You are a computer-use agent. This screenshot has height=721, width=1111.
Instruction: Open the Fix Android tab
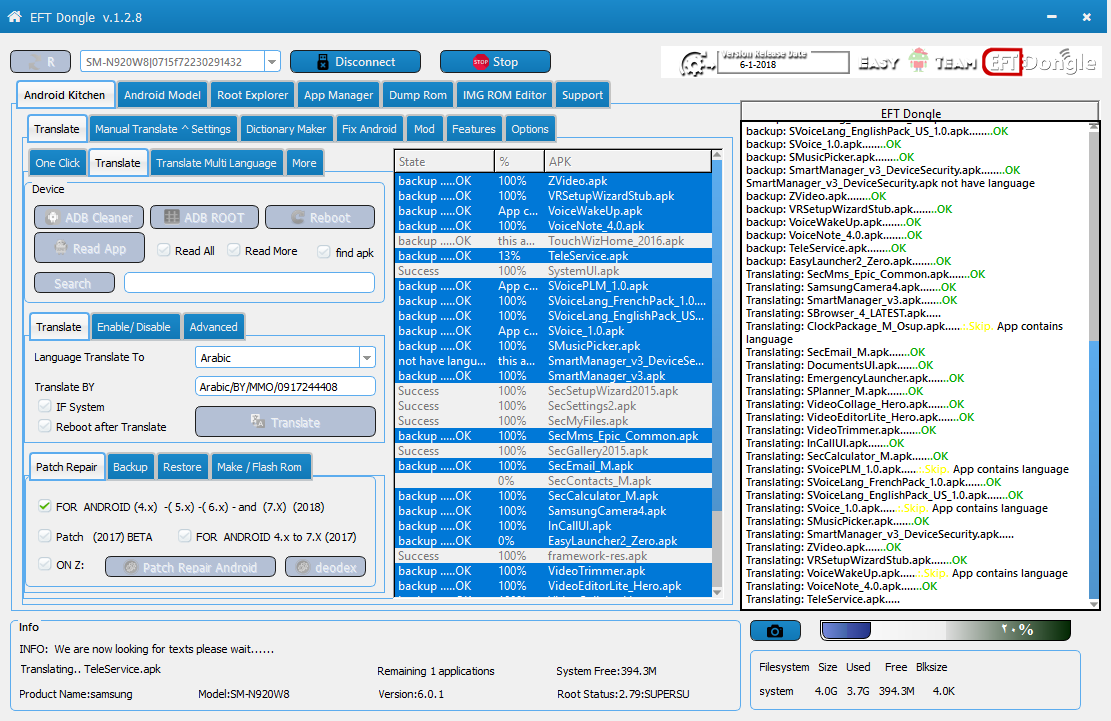pos(369,129)
